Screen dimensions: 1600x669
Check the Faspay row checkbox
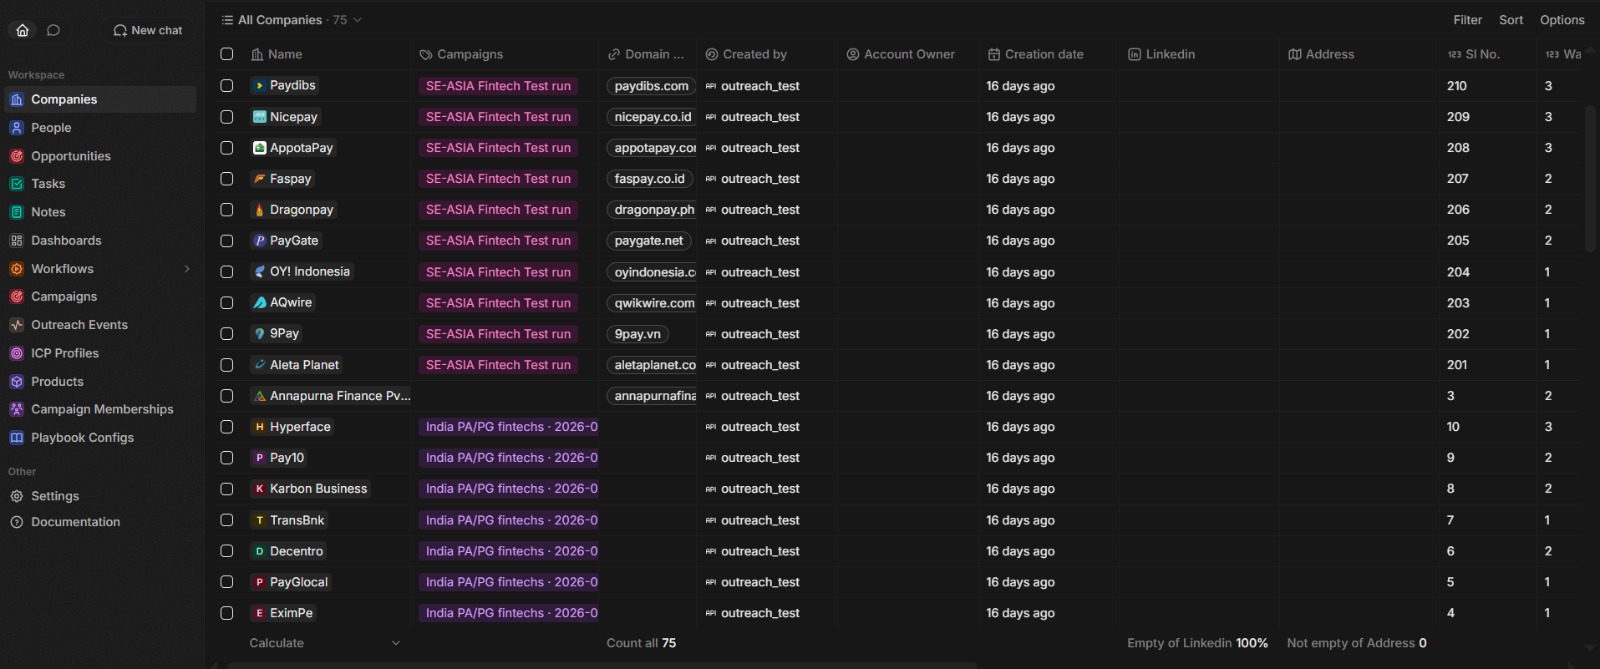(227, 179)
